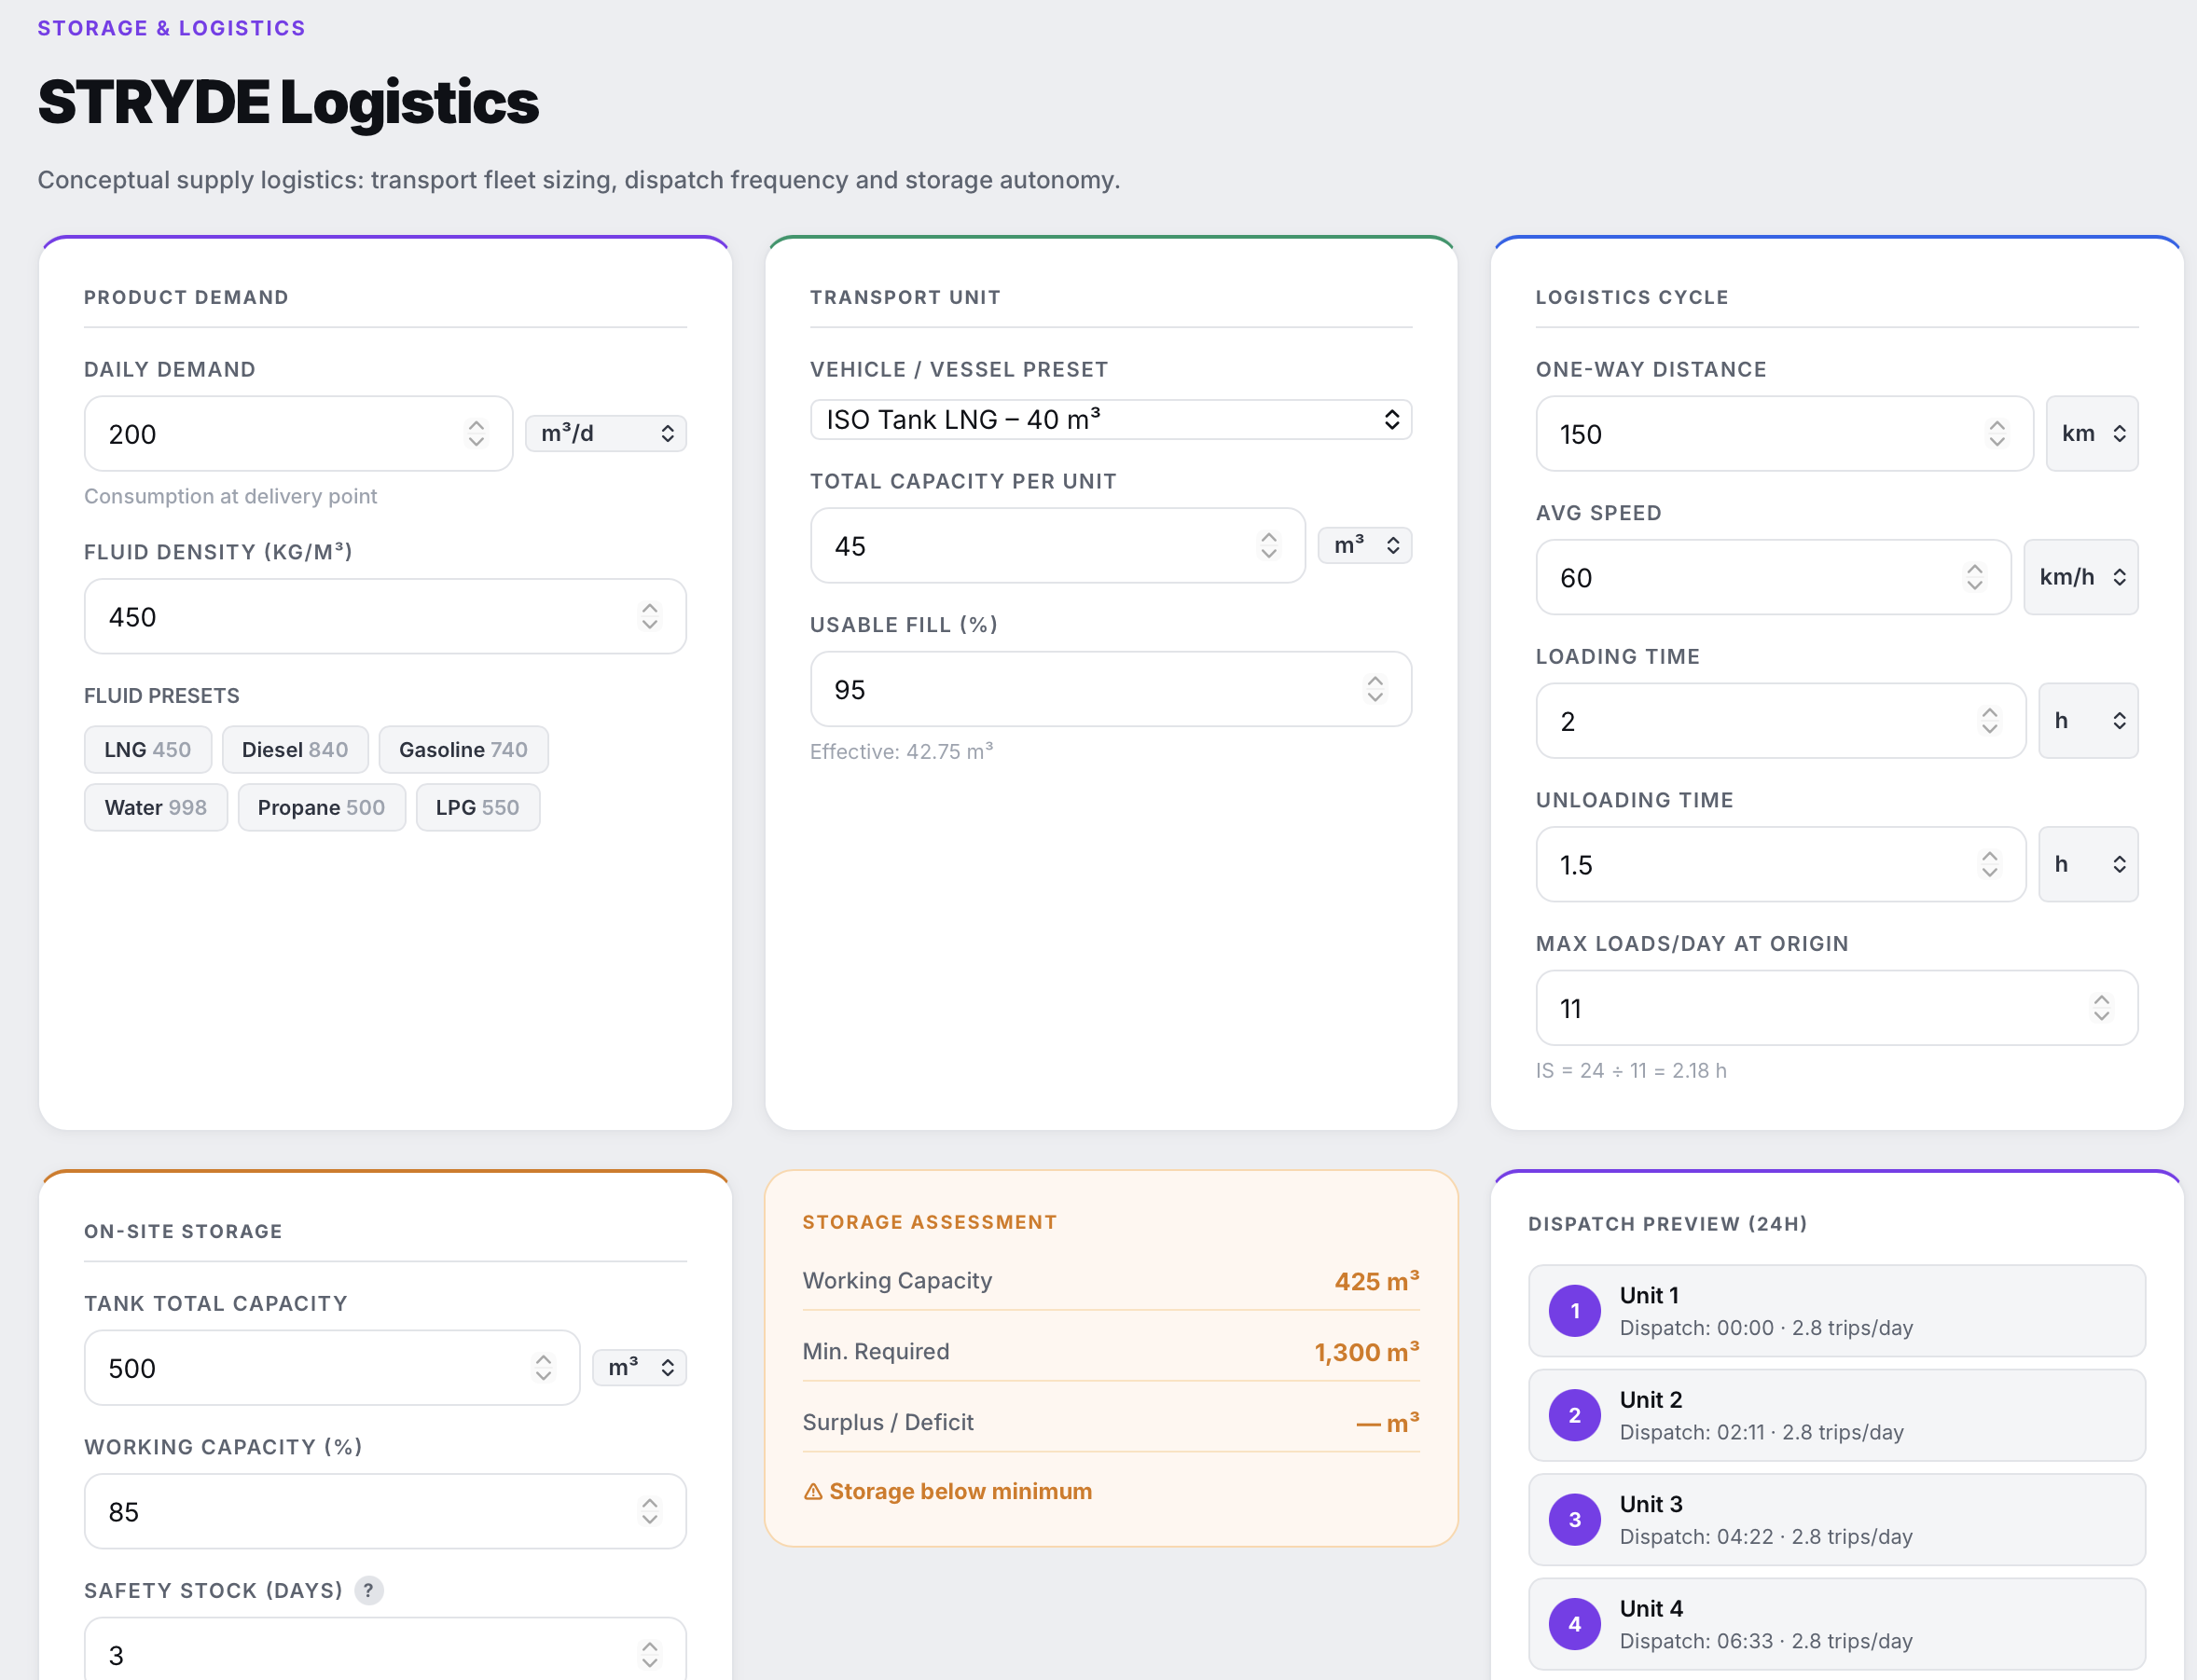Screen dimensions: 2197x1680
Task: Open the vehicle / vessel preset dropdown
Action: coord(1110,419)
